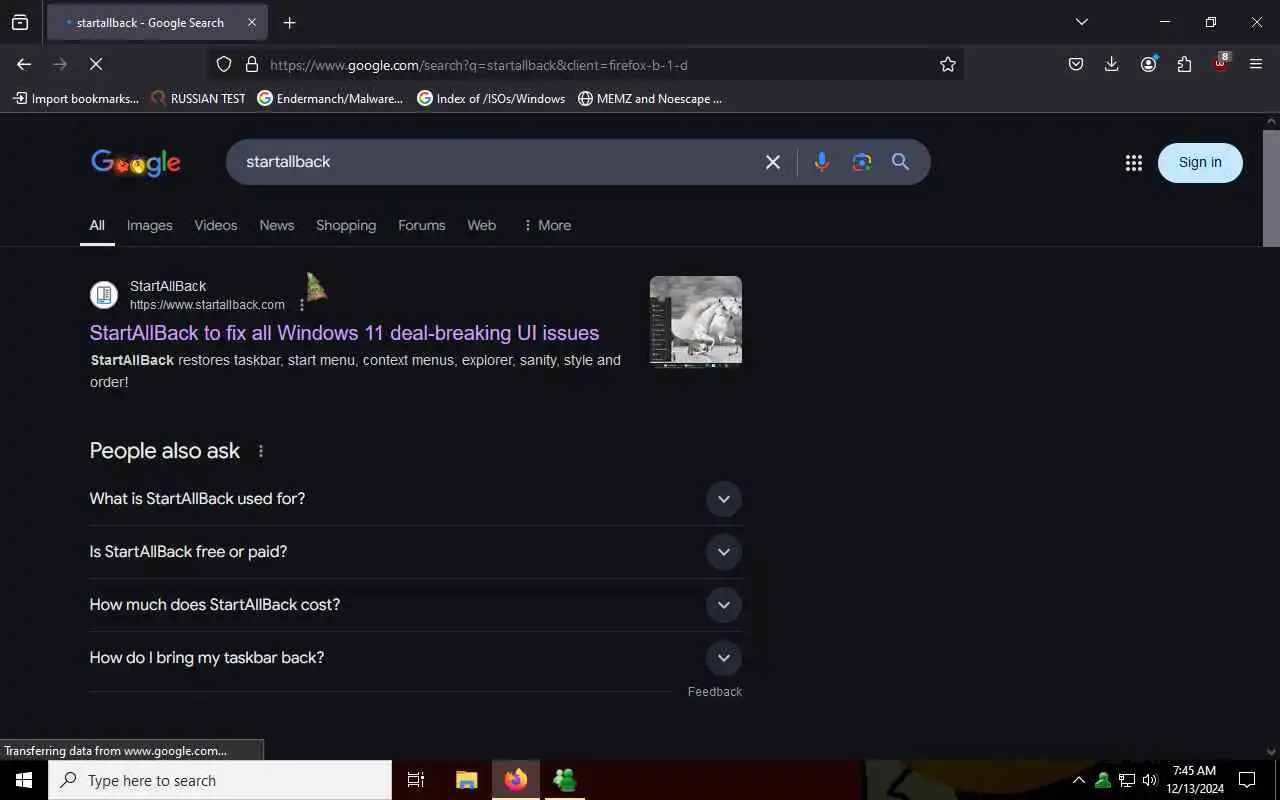Search by image with Google Lens
This screenshot has width=1280, height=800.
tap(861, 162)
